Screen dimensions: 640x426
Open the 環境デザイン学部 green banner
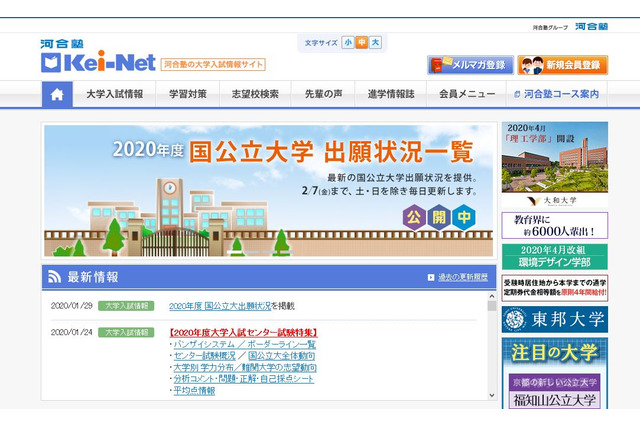pos(555,257)
